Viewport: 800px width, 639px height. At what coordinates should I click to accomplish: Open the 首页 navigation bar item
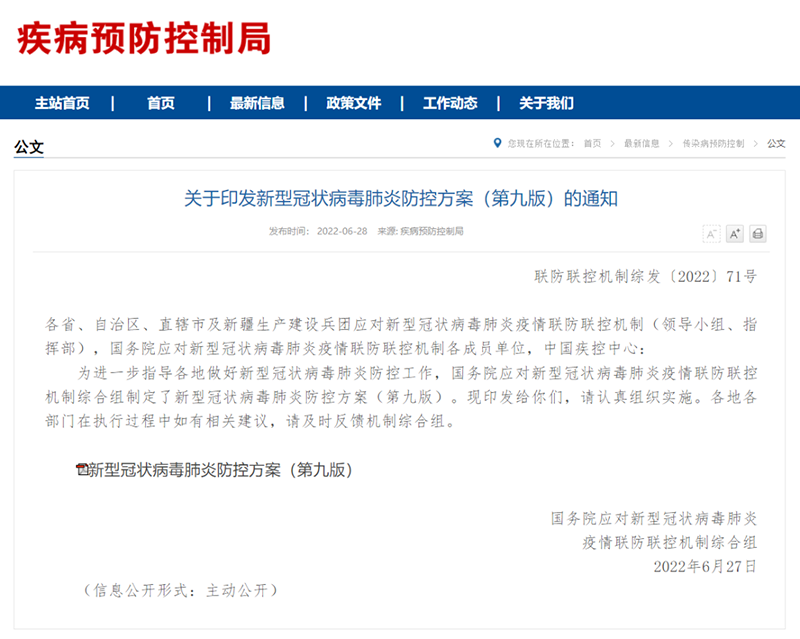tap(161, 103)
